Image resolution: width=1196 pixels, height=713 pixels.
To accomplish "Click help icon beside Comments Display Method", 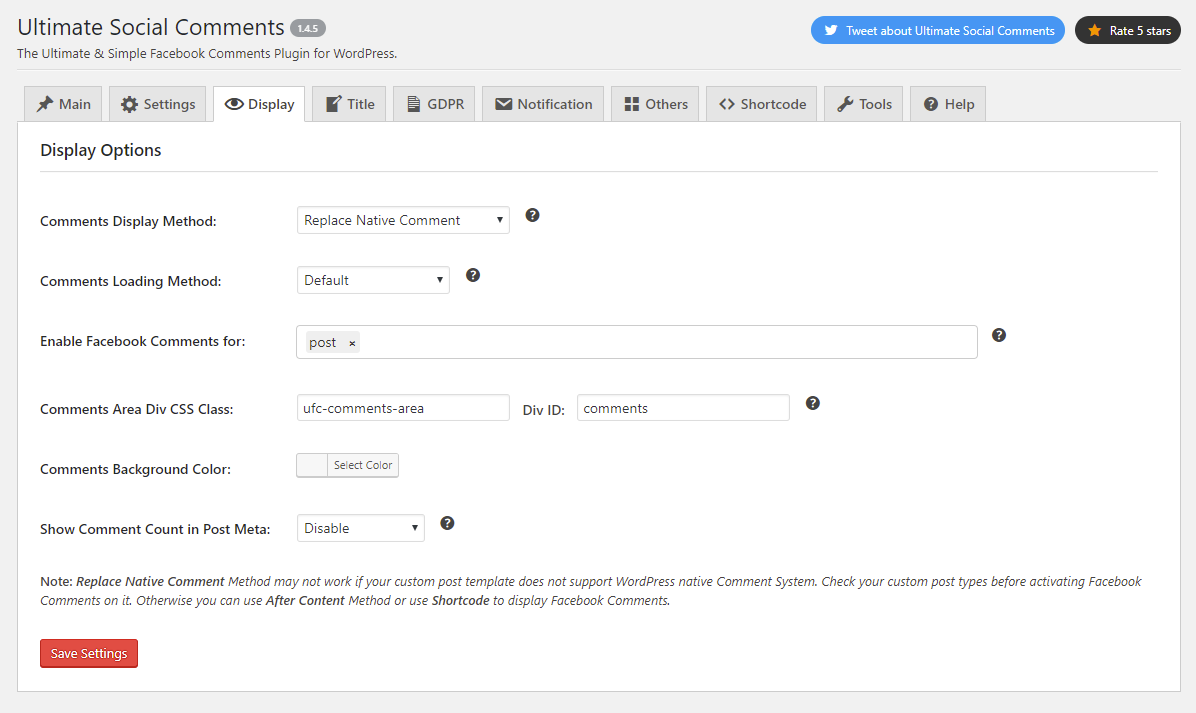I will (533, 215).
